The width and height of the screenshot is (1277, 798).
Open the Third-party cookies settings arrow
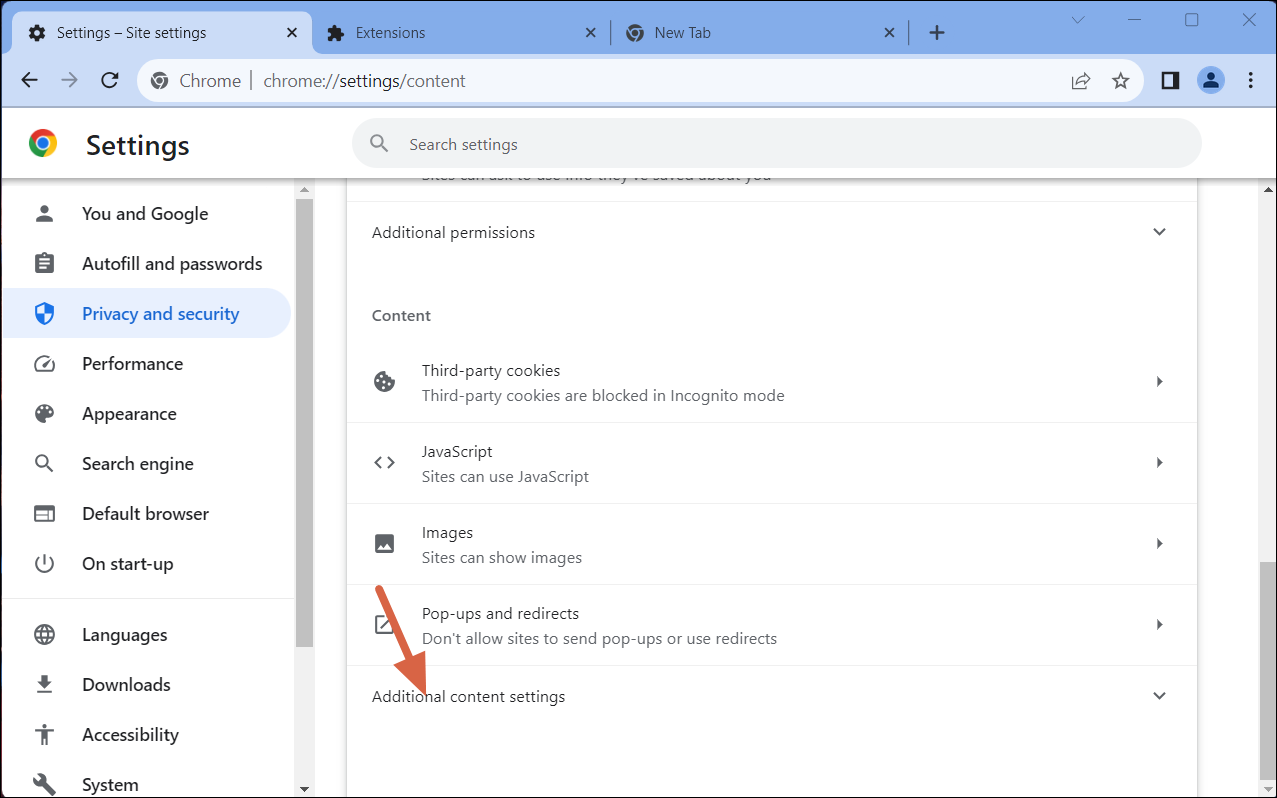pyautogui.click(x=1159, y=381)
